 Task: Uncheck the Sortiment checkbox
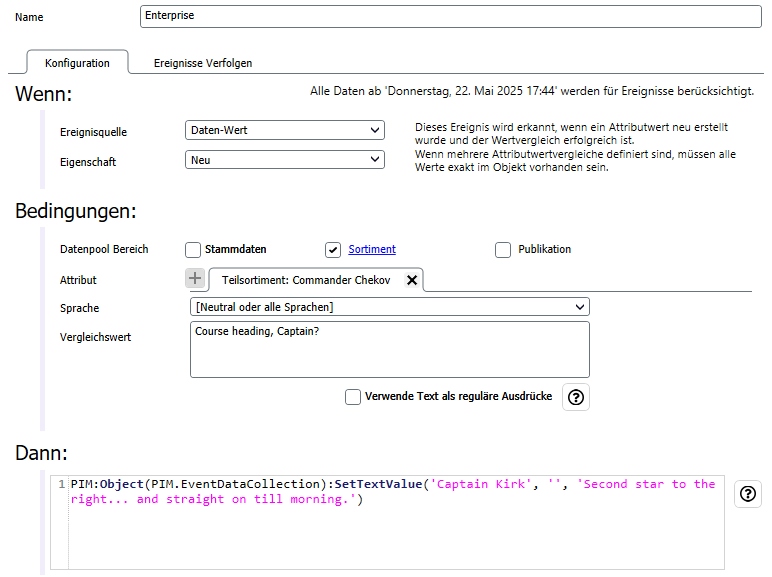pyautogui.click(x=334, y=250)
